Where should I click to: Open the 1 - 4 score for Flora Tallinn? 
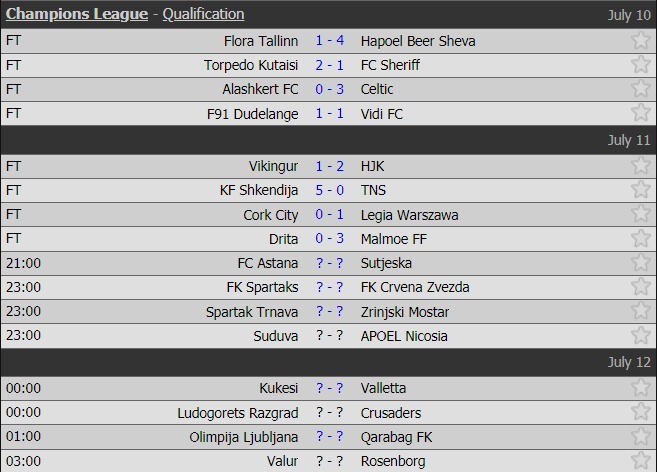(330, 41)
